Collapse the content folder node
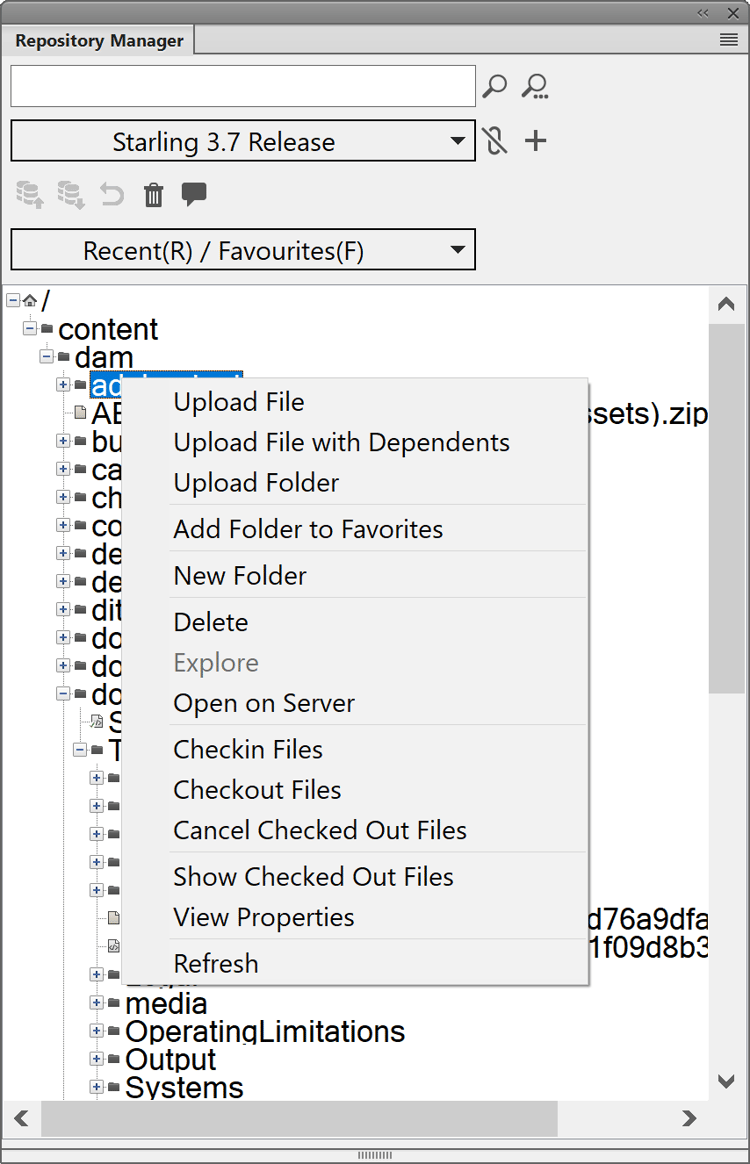This screenshot has height=1164, width=750. pos(30,328)
